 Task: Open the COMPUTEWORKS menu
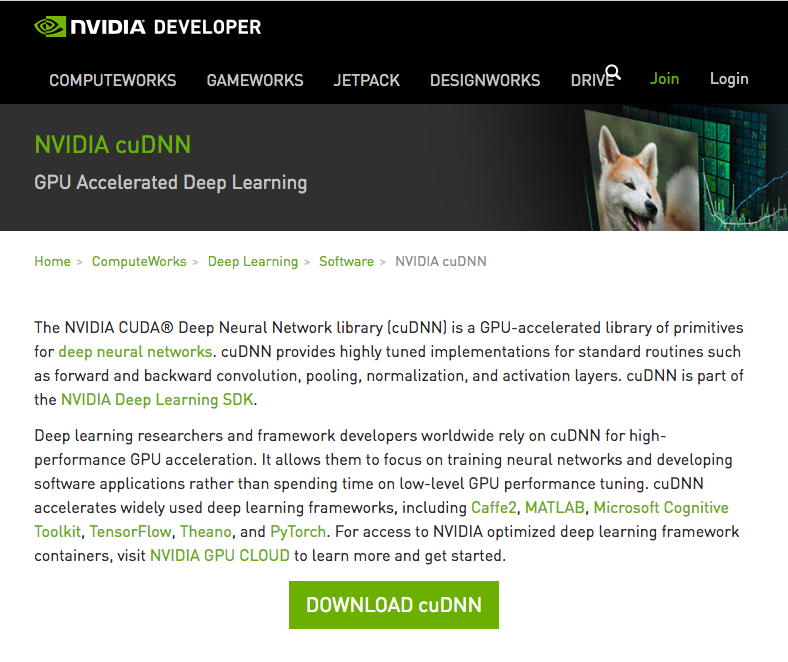click(x=113, y=80)
